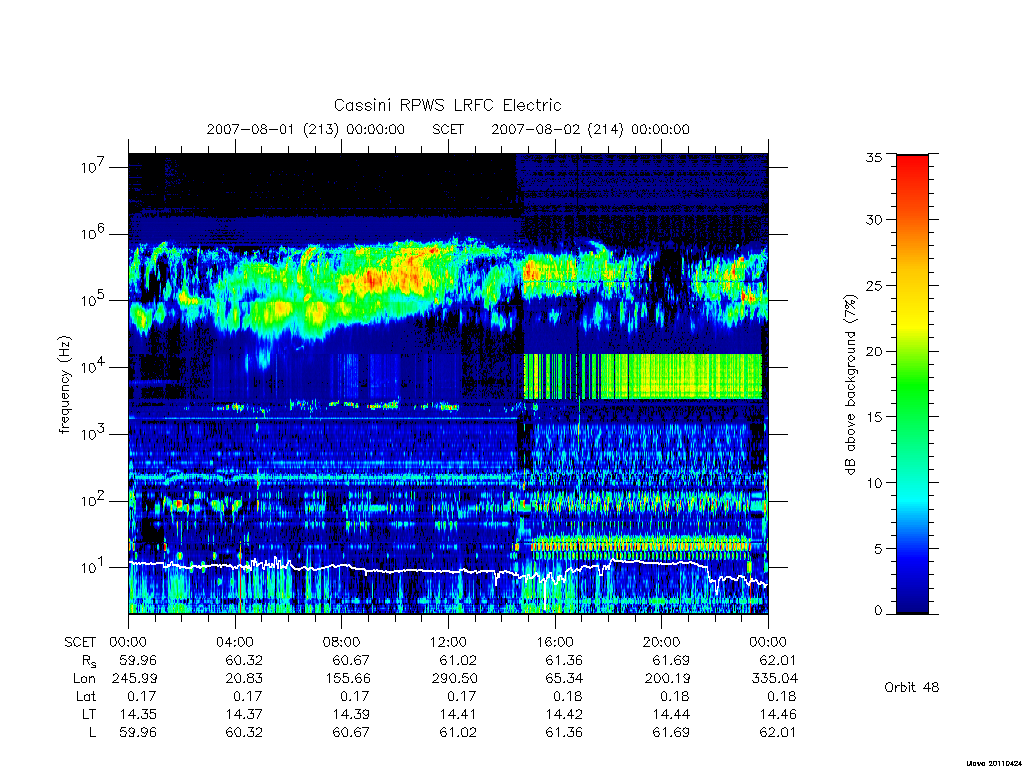1024x768 pixels.
Task: Click the cyan region of colorbar near 10
Action: click(912, 483)
